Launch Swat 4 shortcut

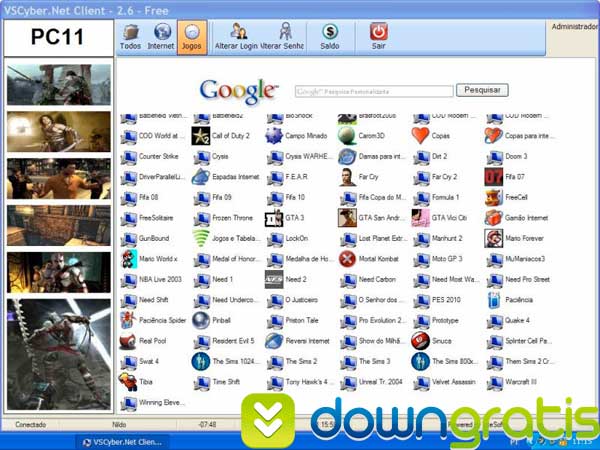(140, 362)
